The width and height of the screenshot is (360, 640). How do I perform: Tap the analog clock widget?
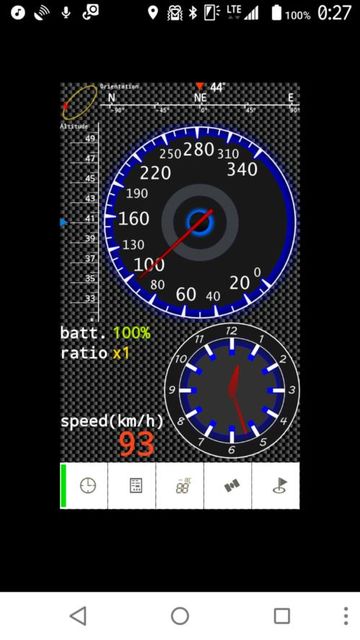[232, 391]
